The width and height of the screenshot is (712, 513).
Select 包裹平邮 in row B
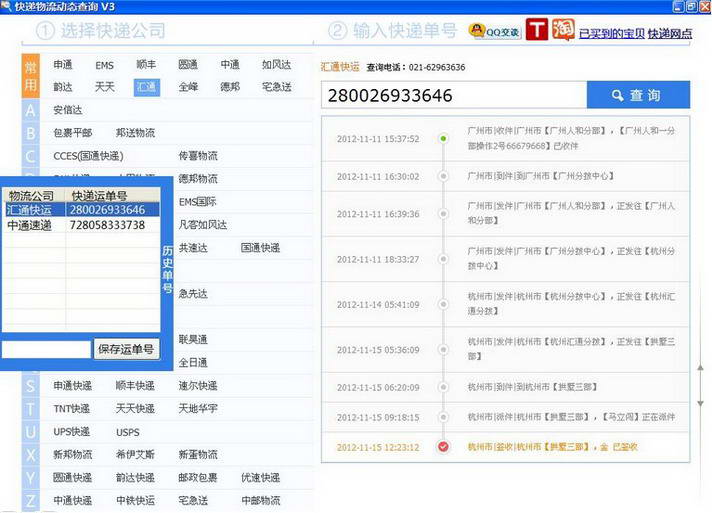(x=73, y=133)
